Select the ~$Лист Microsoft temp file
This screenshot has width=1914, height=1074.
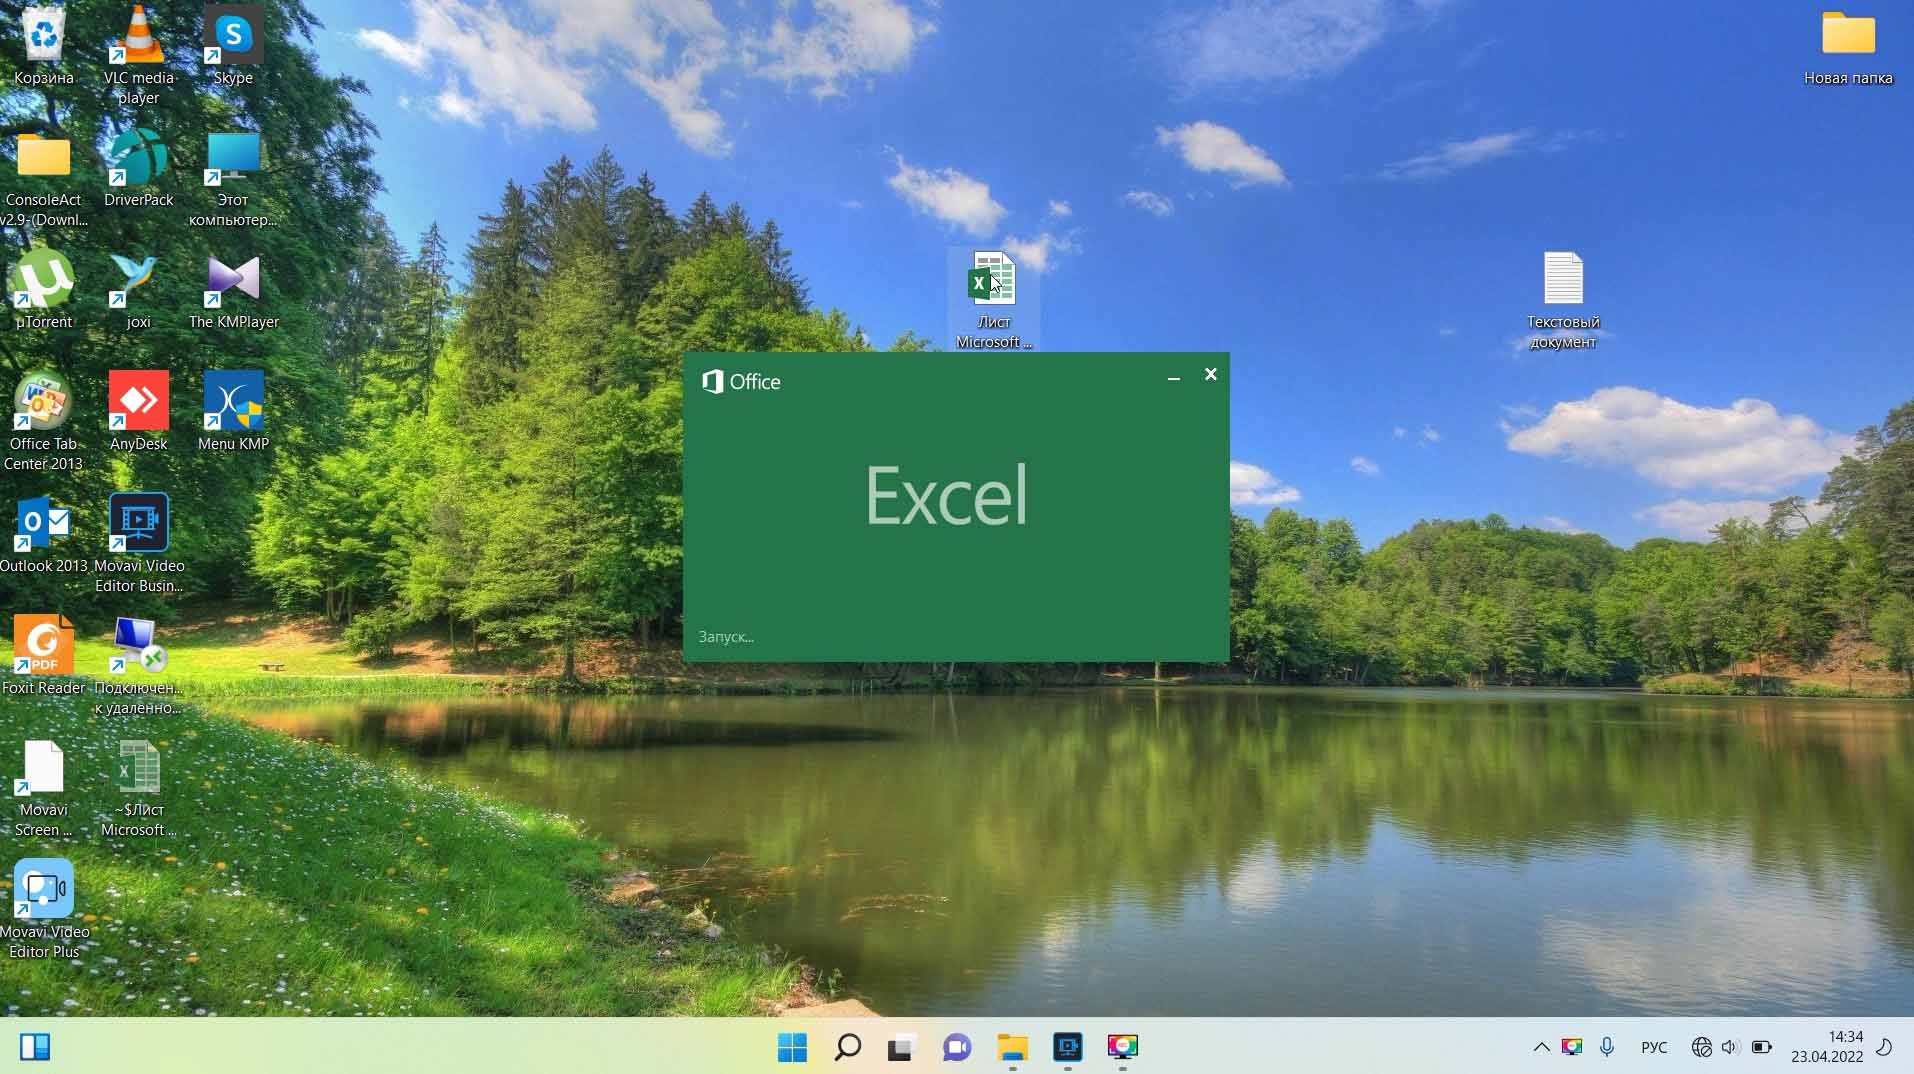pos(138,788)
